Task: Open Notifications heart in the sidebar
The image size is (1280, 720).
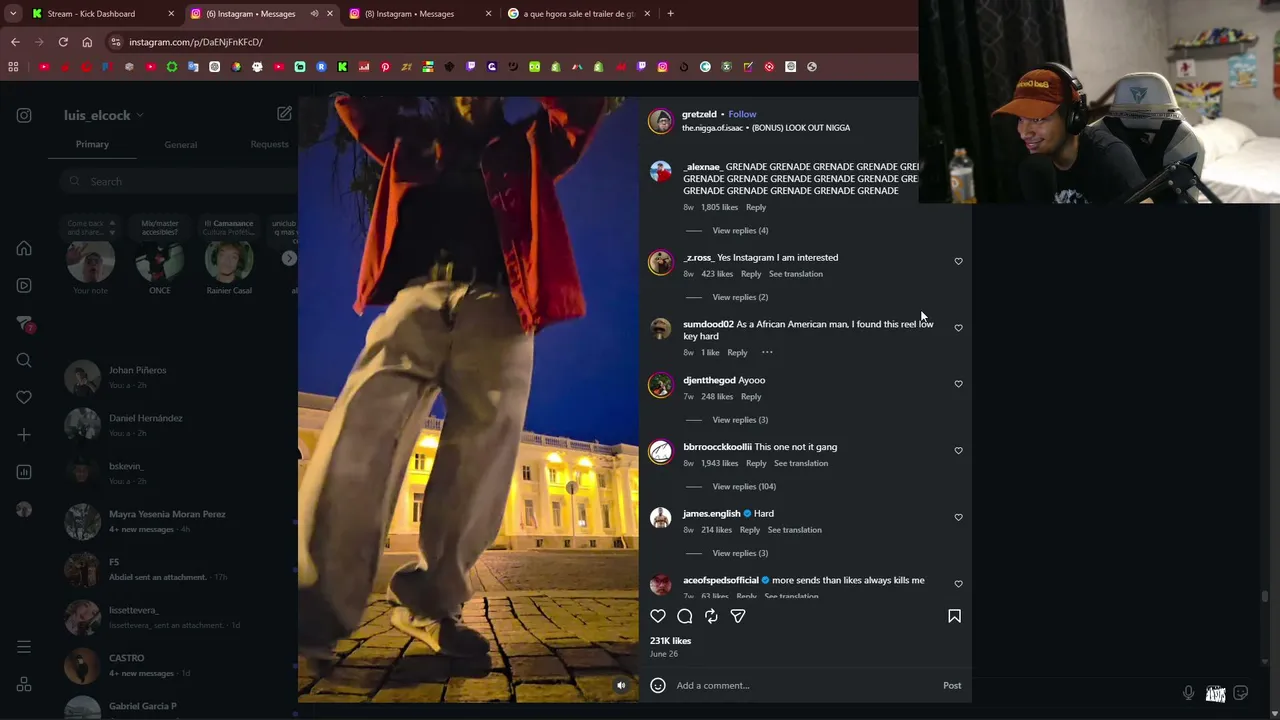Action: tap(24, 397)
